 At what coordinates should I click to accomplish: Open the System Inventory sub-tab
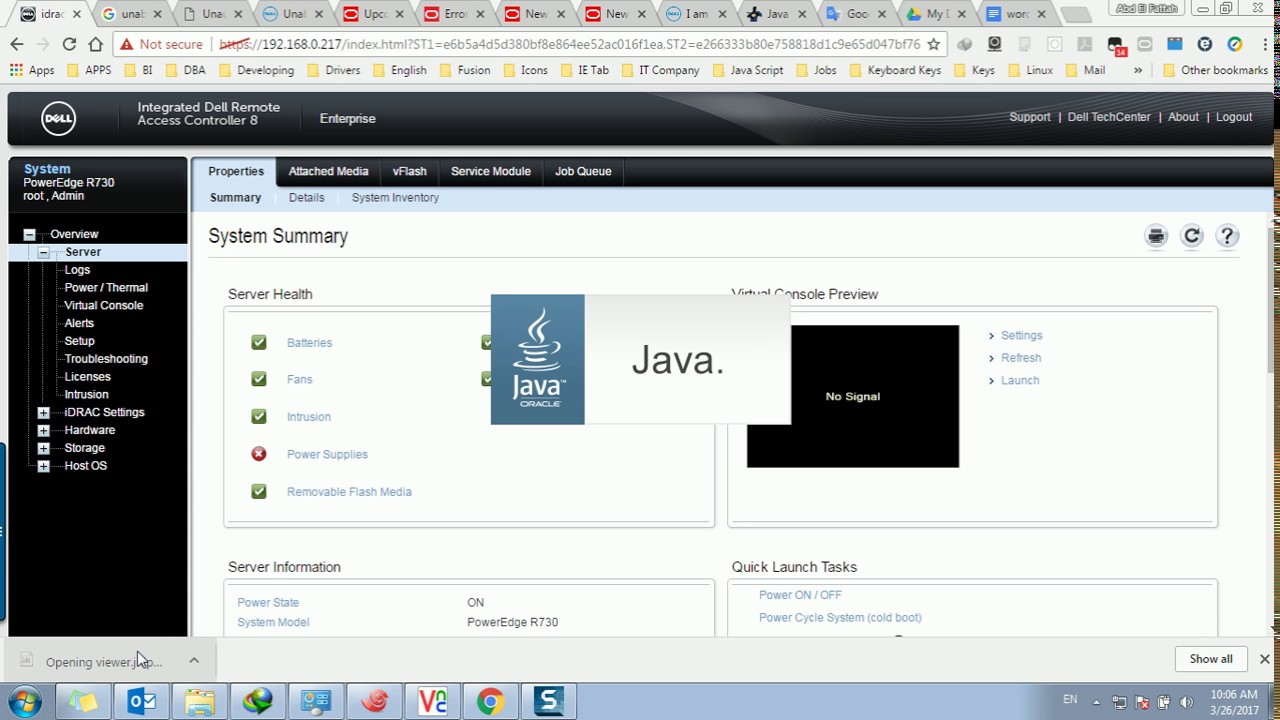(x=395, y=198)
